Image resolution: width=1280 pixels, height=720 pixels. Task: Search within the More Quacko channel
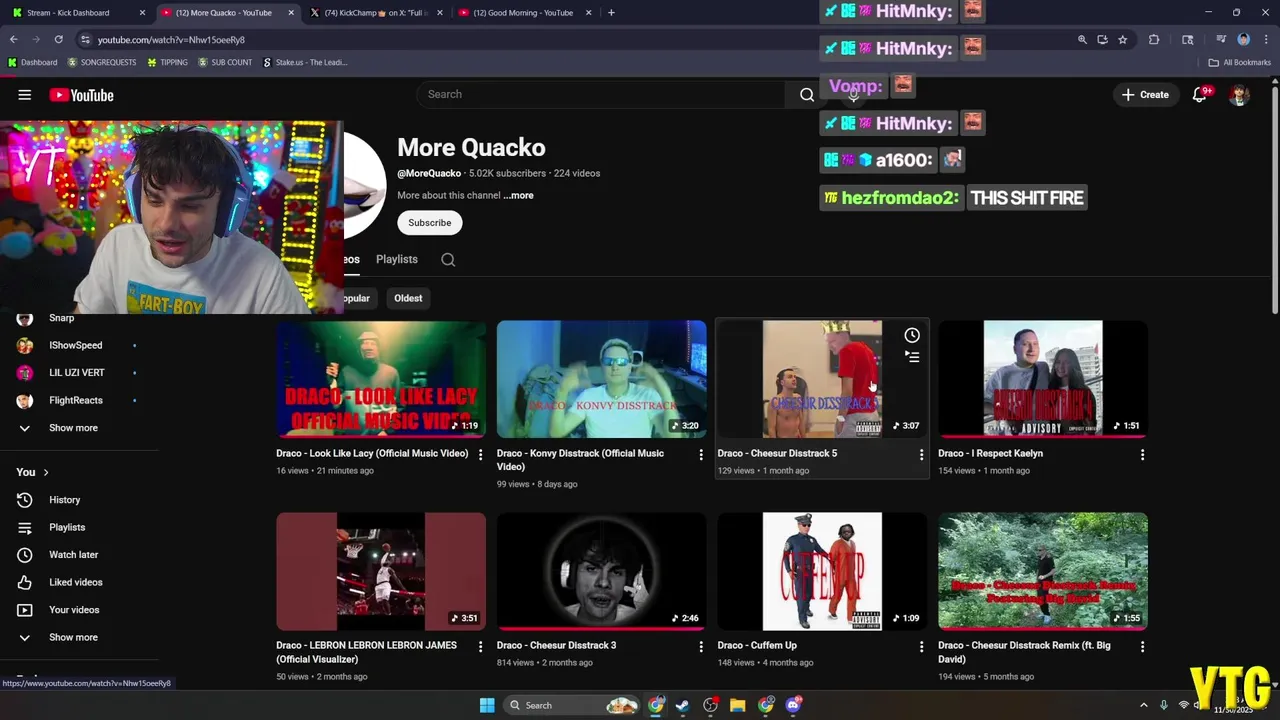click(448, 259)
